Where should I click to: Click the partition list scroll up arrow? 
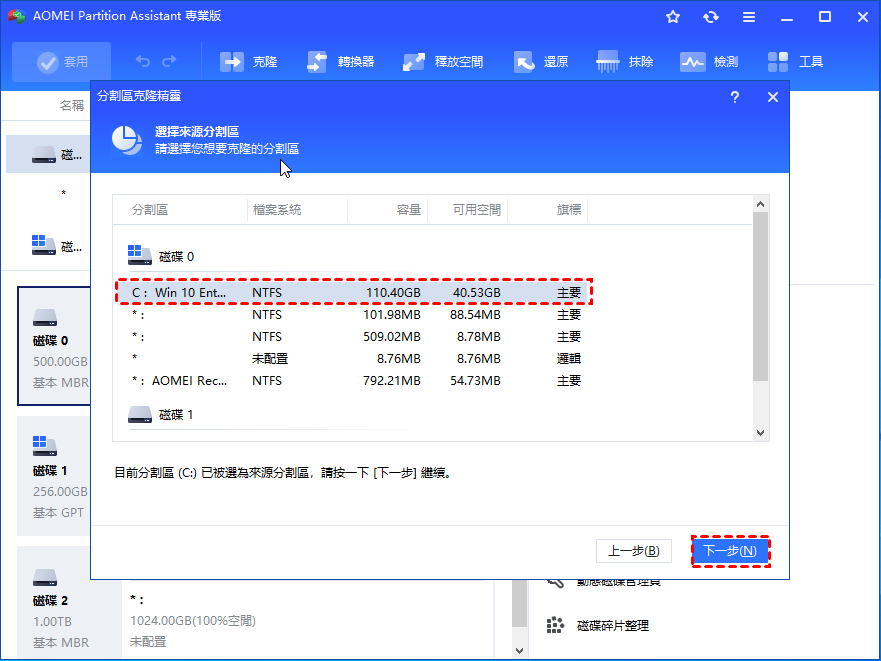(x=761, y=204)
